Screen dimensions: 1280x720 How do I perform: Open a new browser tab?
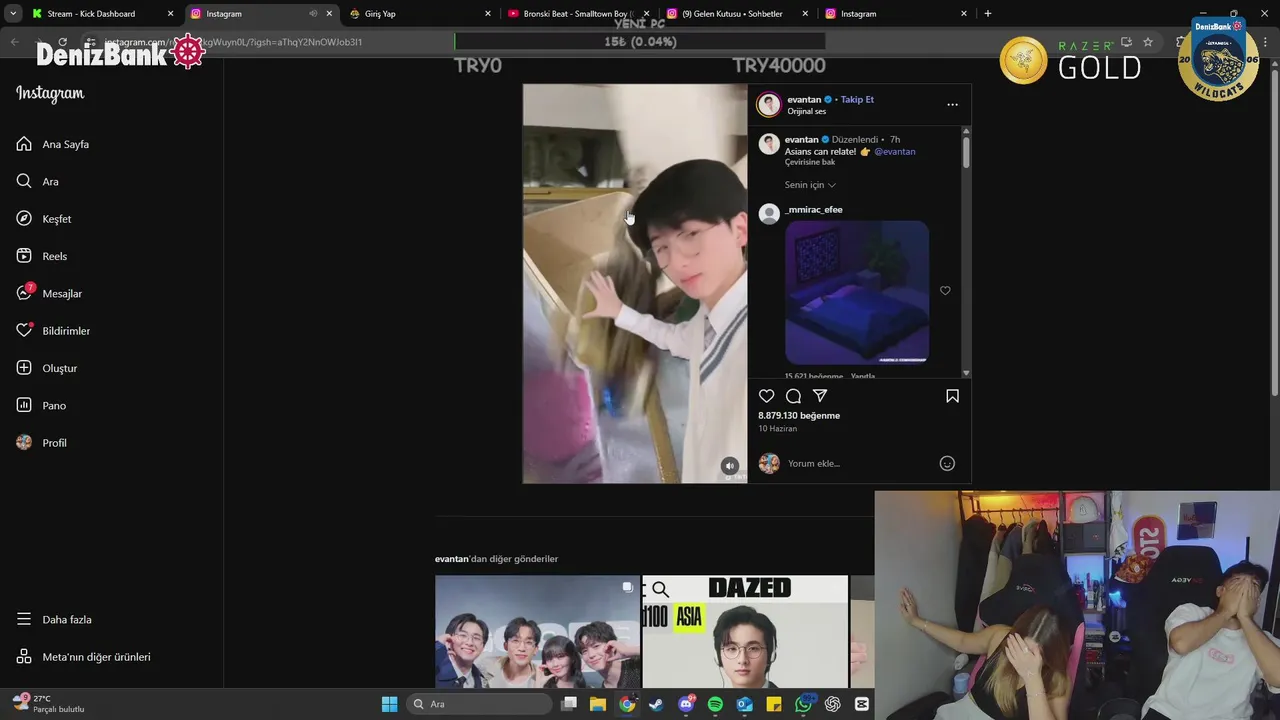988,14
